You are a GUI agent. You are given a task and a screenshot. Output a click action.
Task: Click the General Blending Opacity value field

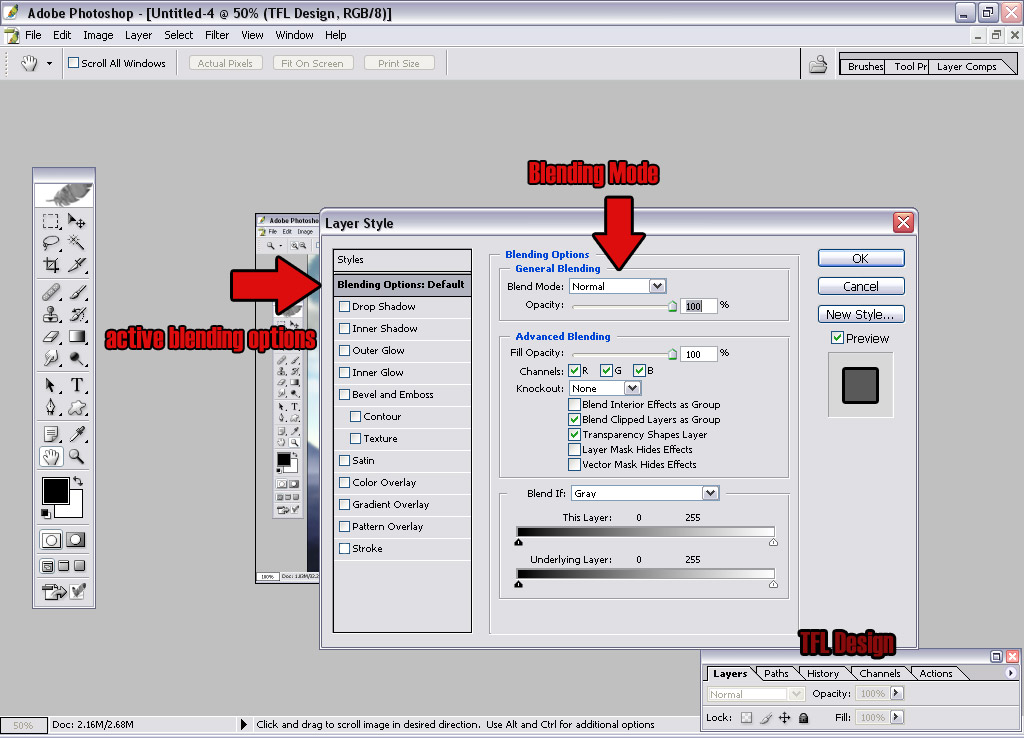pyautogui.click(x=698, y=306)
